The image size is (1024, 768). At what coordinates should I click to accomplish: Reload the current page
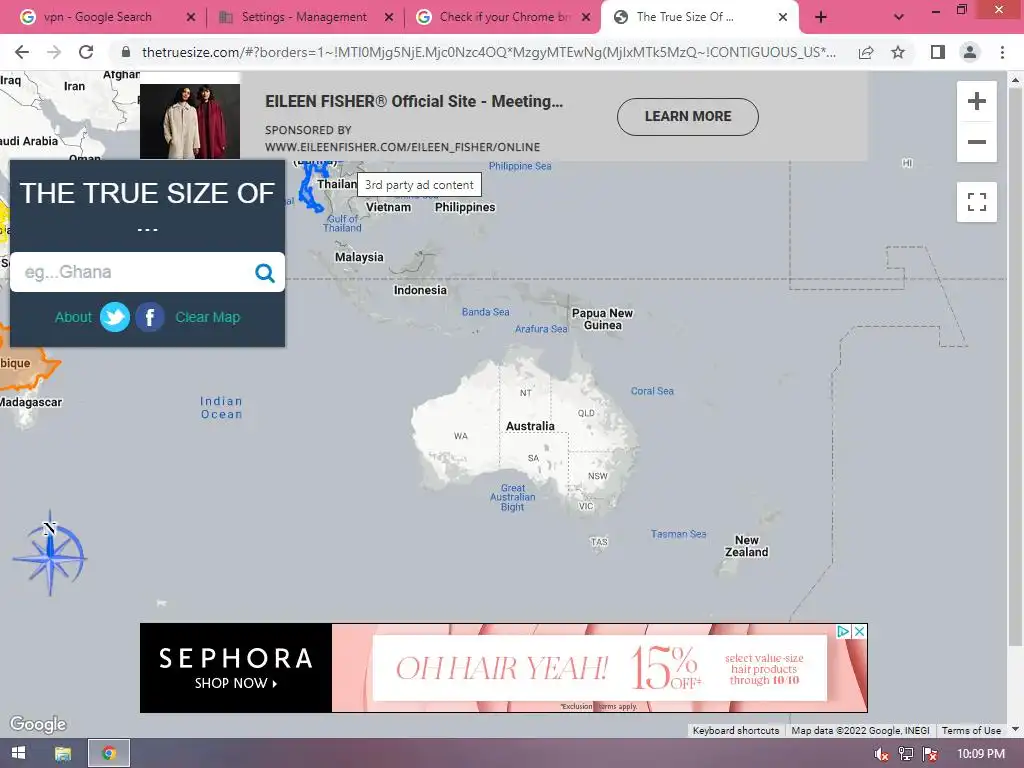tap(86, 52)
